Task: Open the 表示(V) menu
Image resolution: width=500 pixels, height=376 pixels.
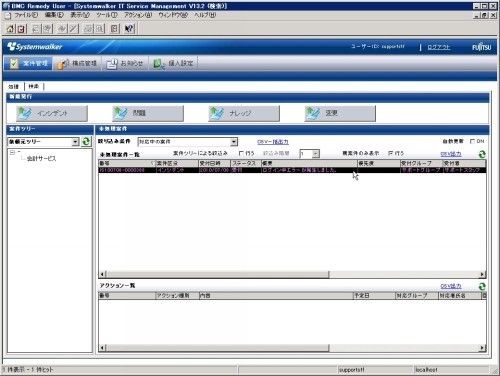Action: pyautogui.click(x=80, y=15)
